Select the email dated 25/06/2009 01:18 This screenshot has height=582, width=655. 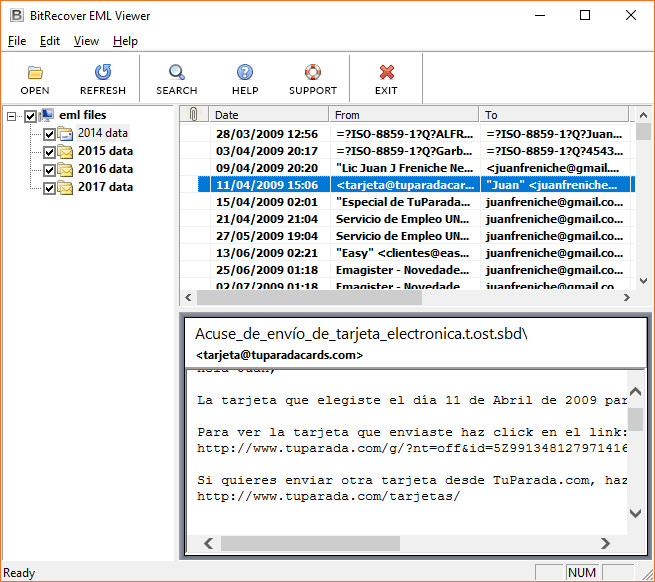407,270
